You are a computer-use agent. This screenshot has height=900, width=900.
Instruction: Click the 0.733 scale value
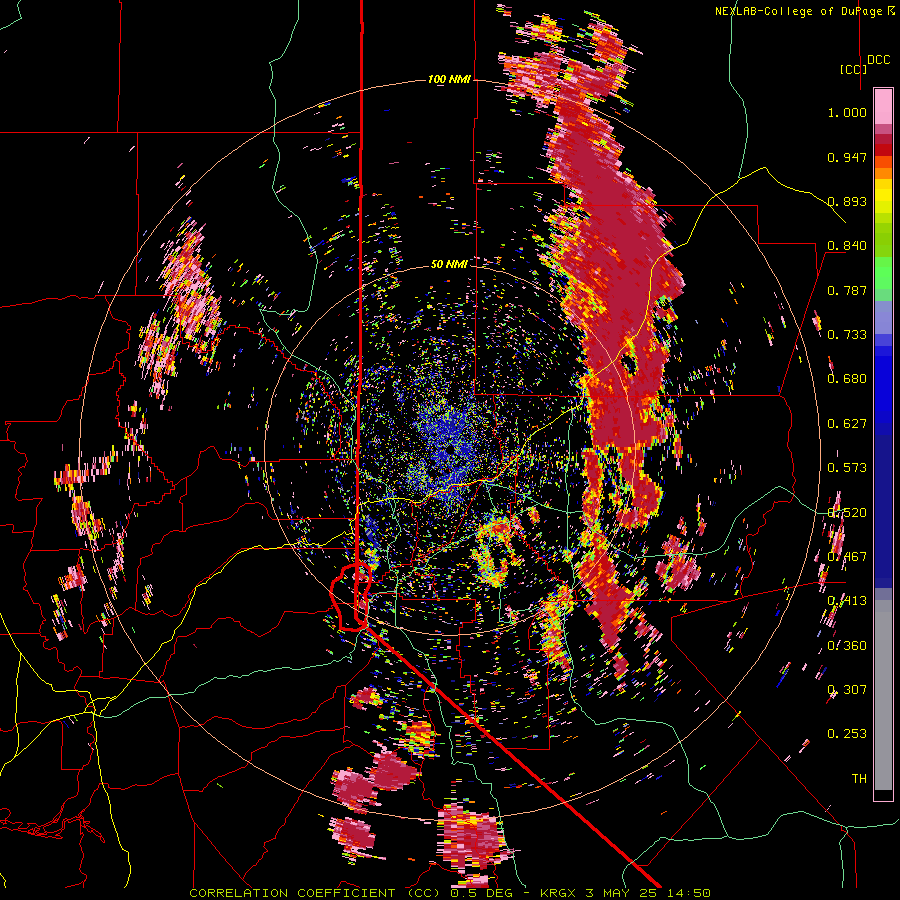click(847, 335)
